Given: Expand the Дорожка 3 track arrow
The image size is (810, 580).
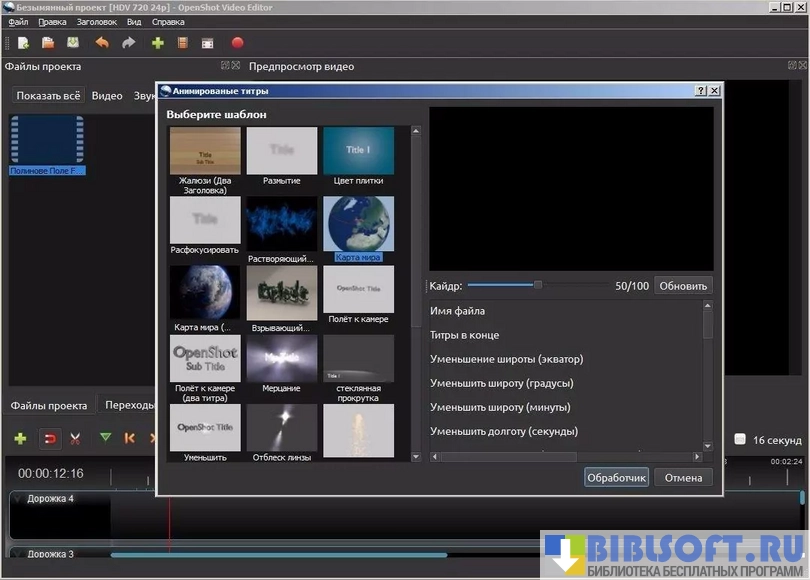Looking at the screenshot, I should [x=16, y=553].
